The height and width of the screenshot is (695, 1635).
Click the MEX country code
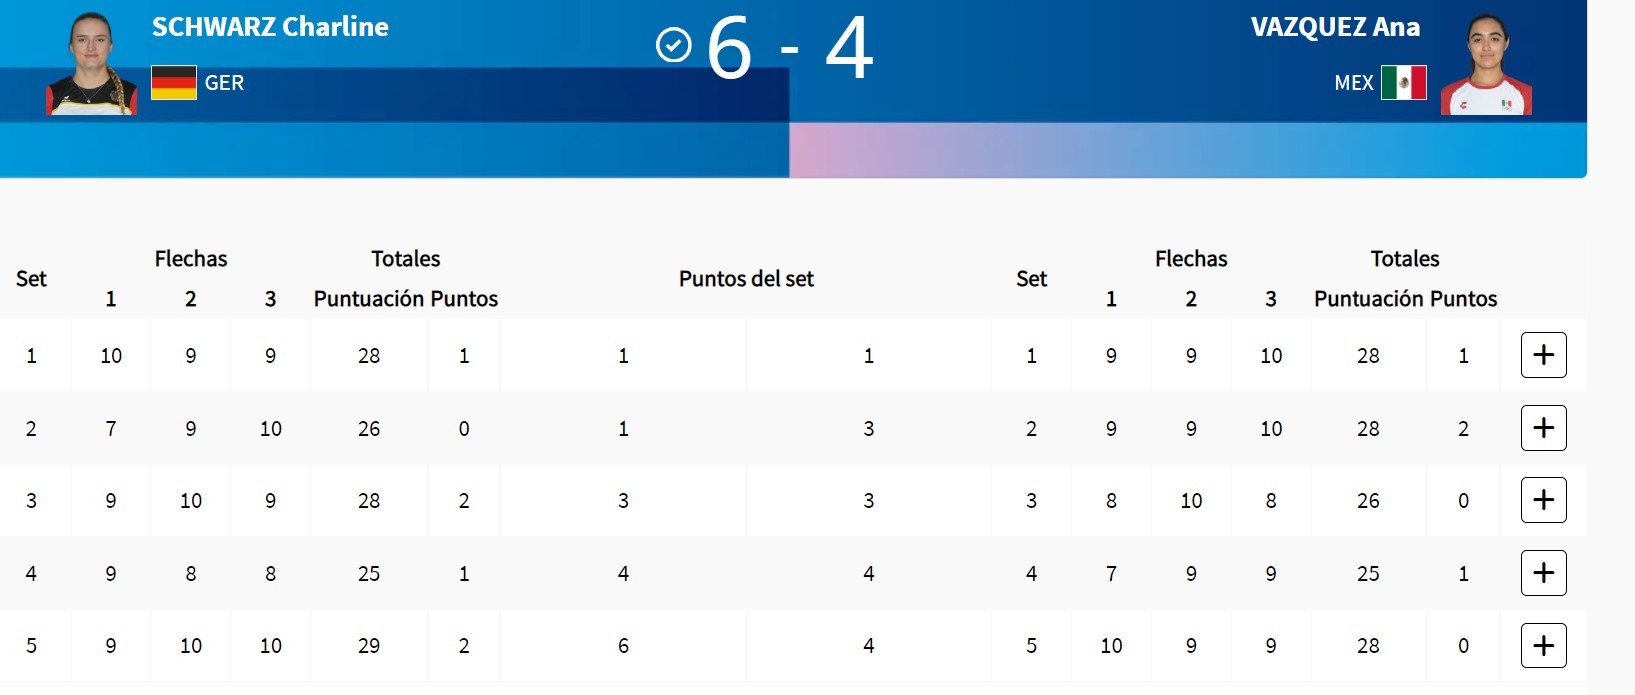coord(1353,83)
